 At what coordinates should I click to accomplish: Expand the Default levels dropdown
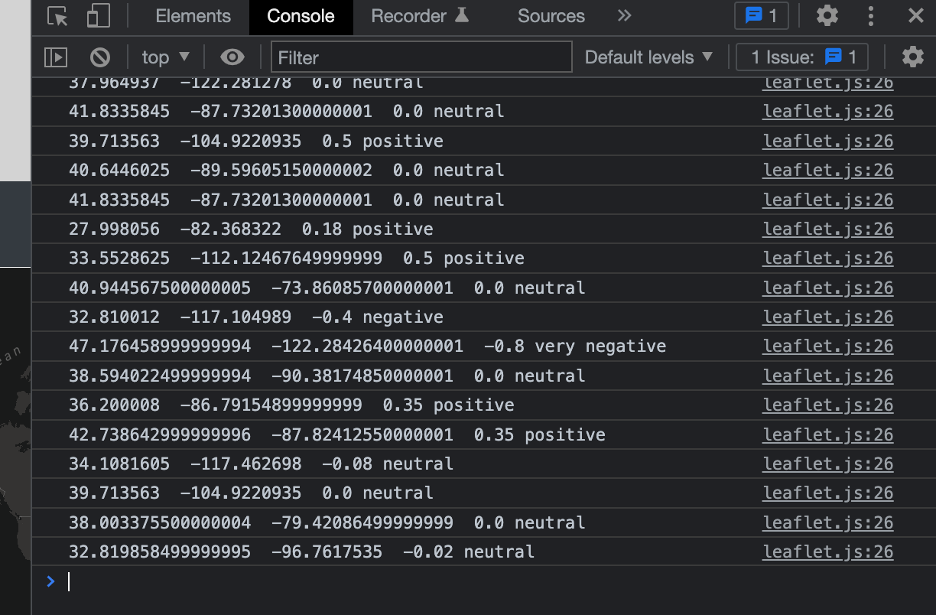point(648,57)
